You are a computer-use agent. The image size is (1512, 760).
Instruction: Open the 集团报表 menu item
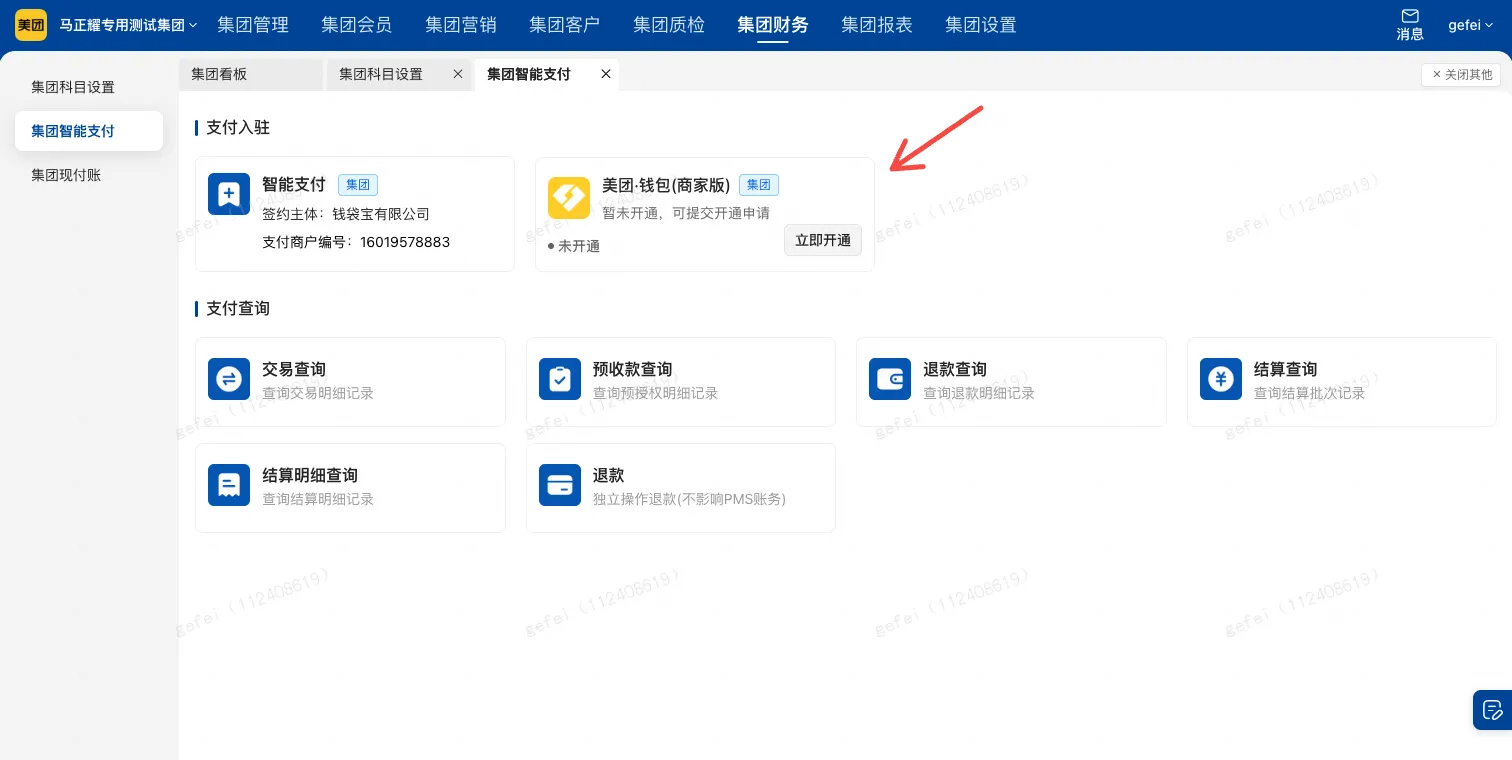(877, 25)
